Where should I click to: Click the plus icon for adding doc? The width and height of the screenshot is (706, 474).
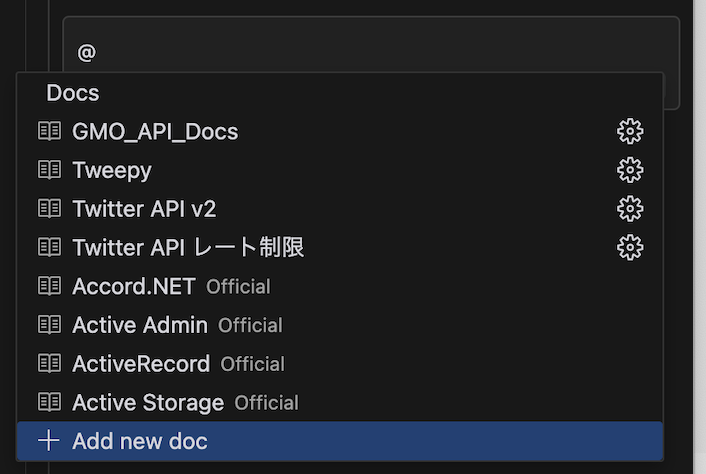(49, 441)
